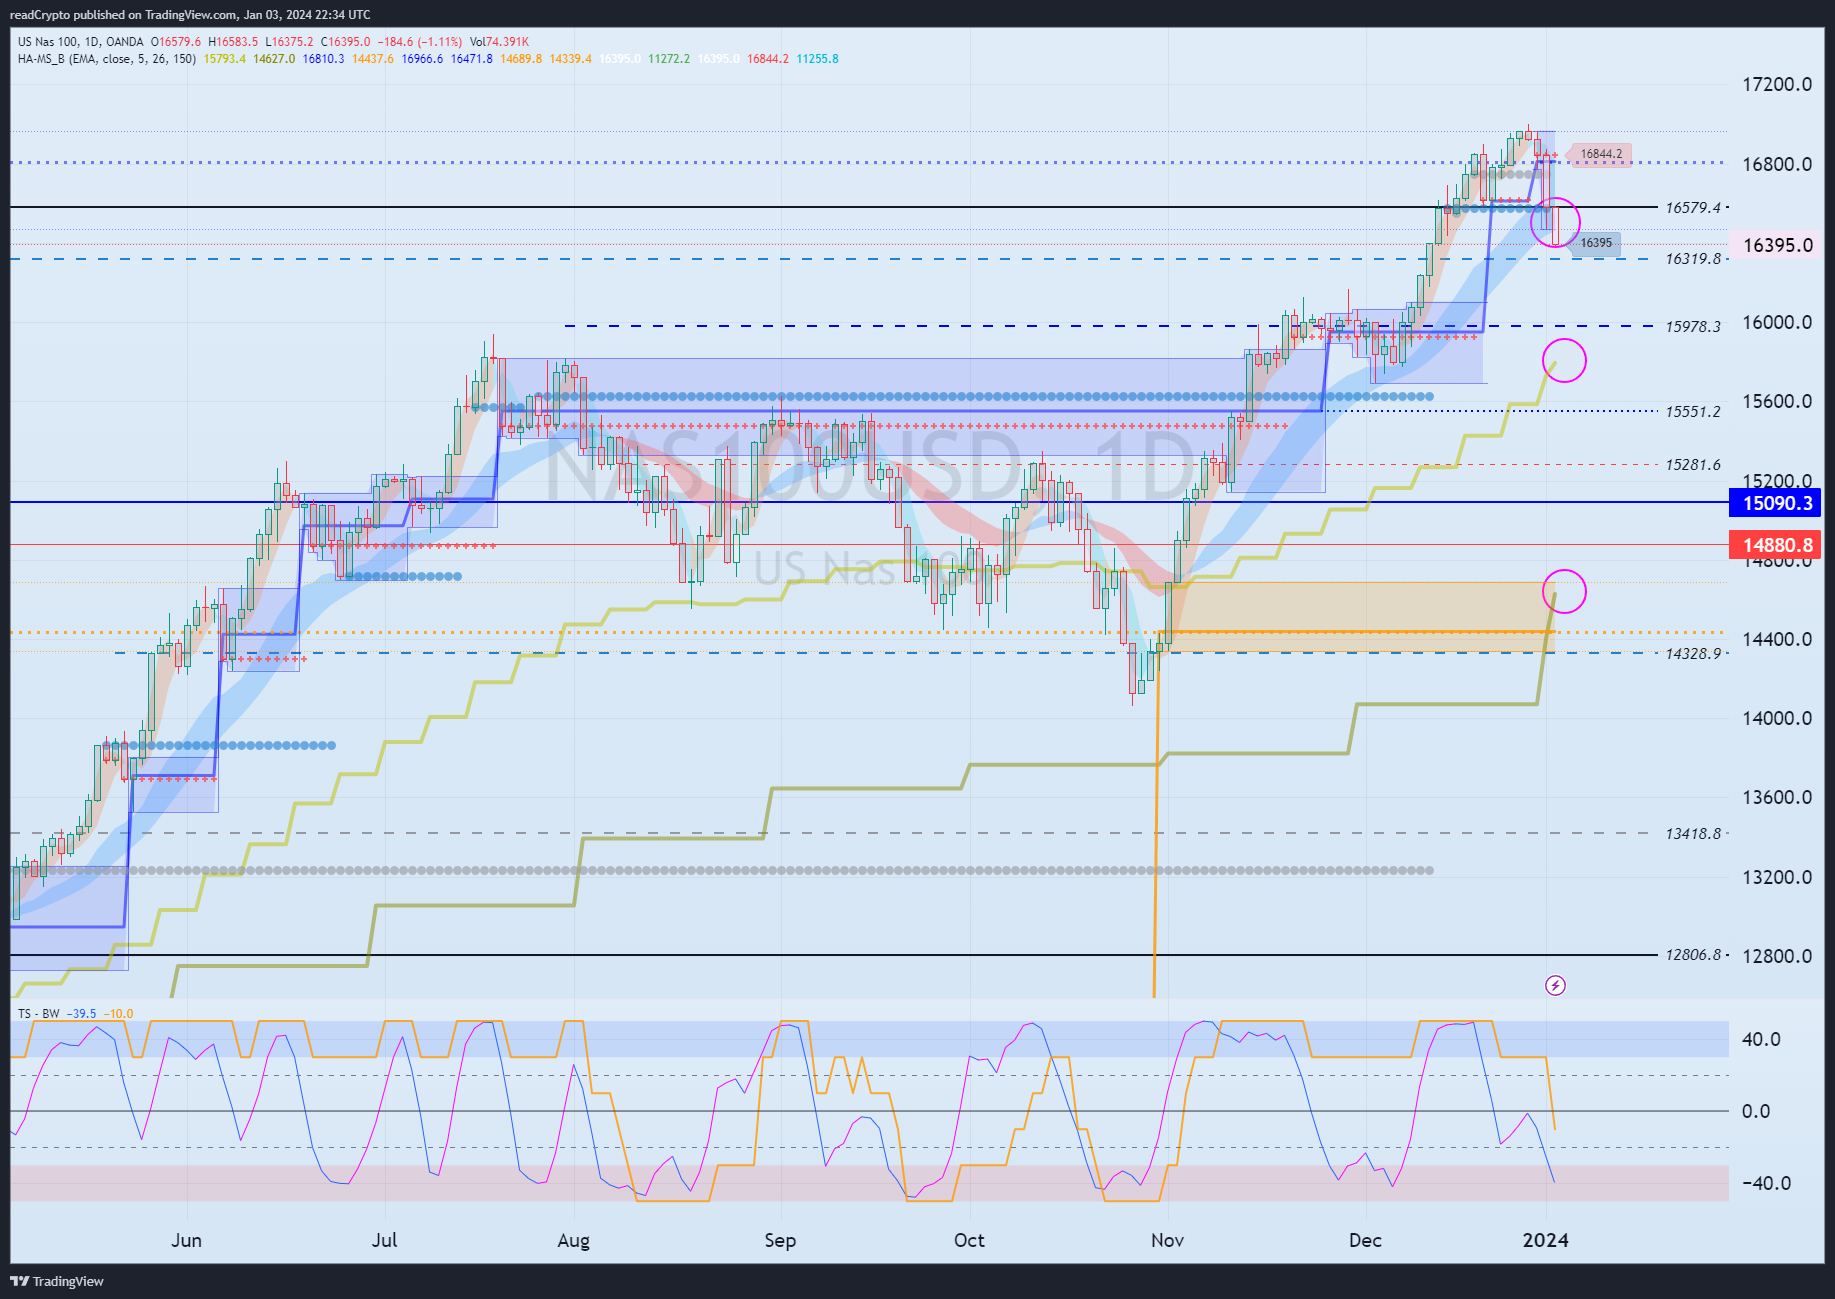Click the change value −184.6 (−1.11%)

point(420,42)
